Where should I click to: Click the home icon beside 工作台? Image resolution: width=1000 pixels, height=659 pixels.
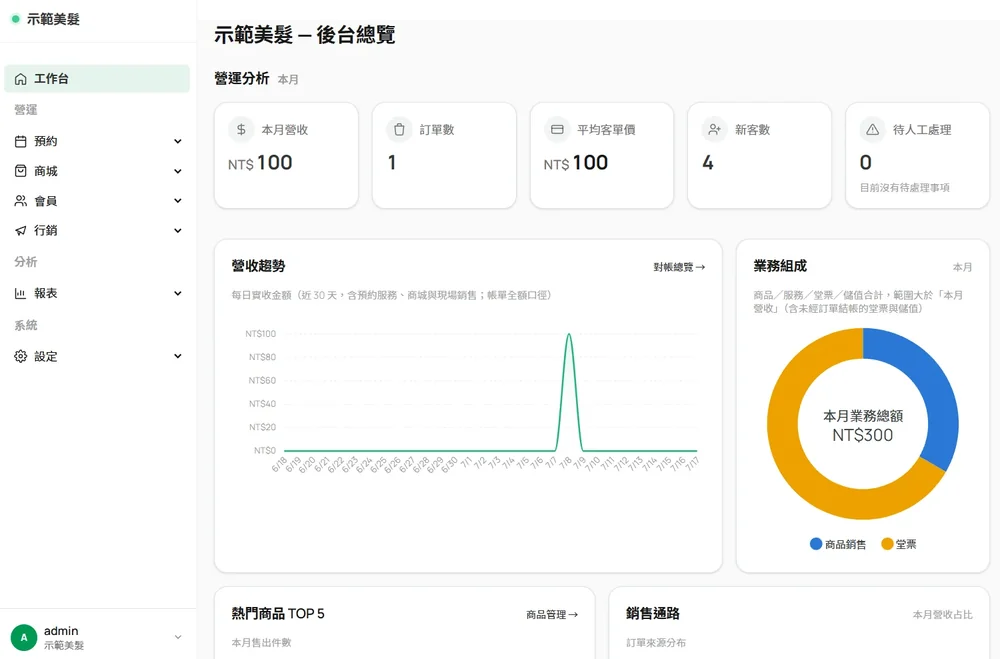pos(20,79)
